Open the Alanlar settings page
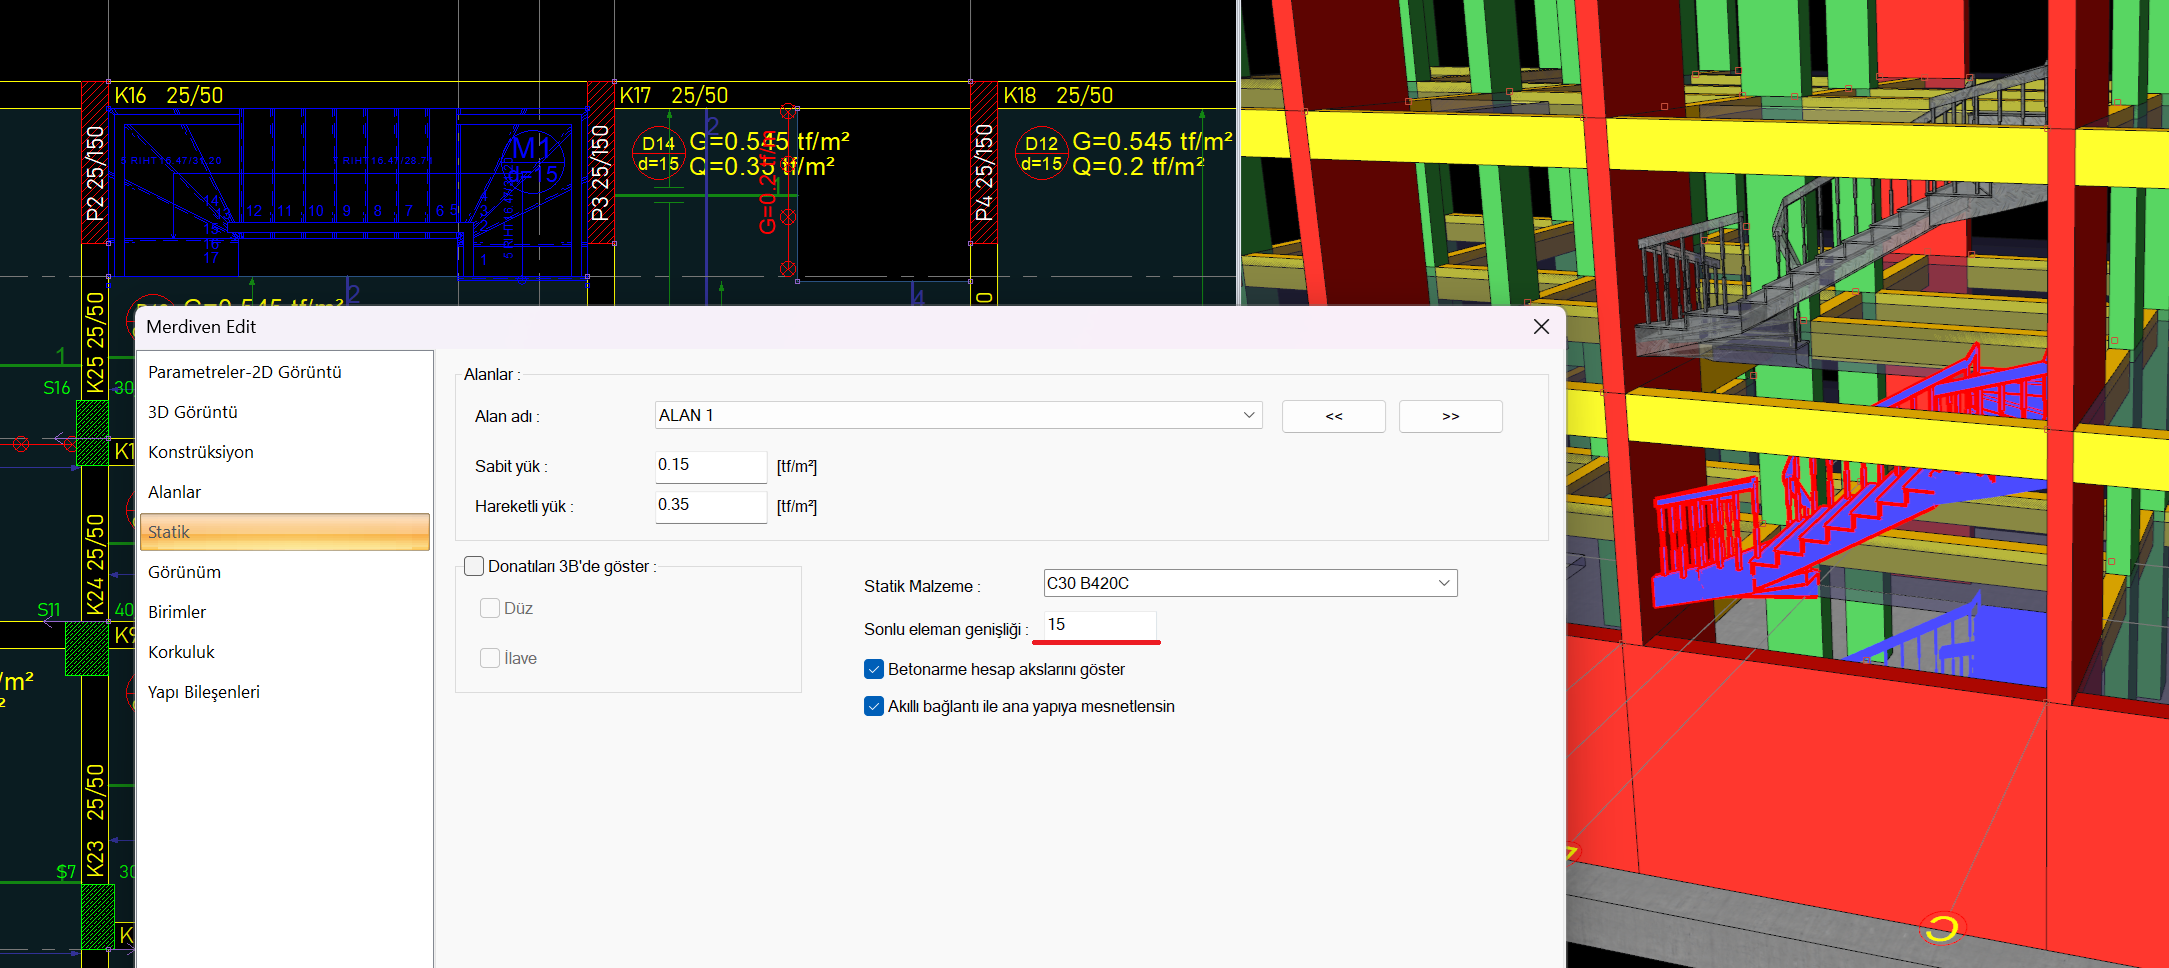 pos(175,492)
